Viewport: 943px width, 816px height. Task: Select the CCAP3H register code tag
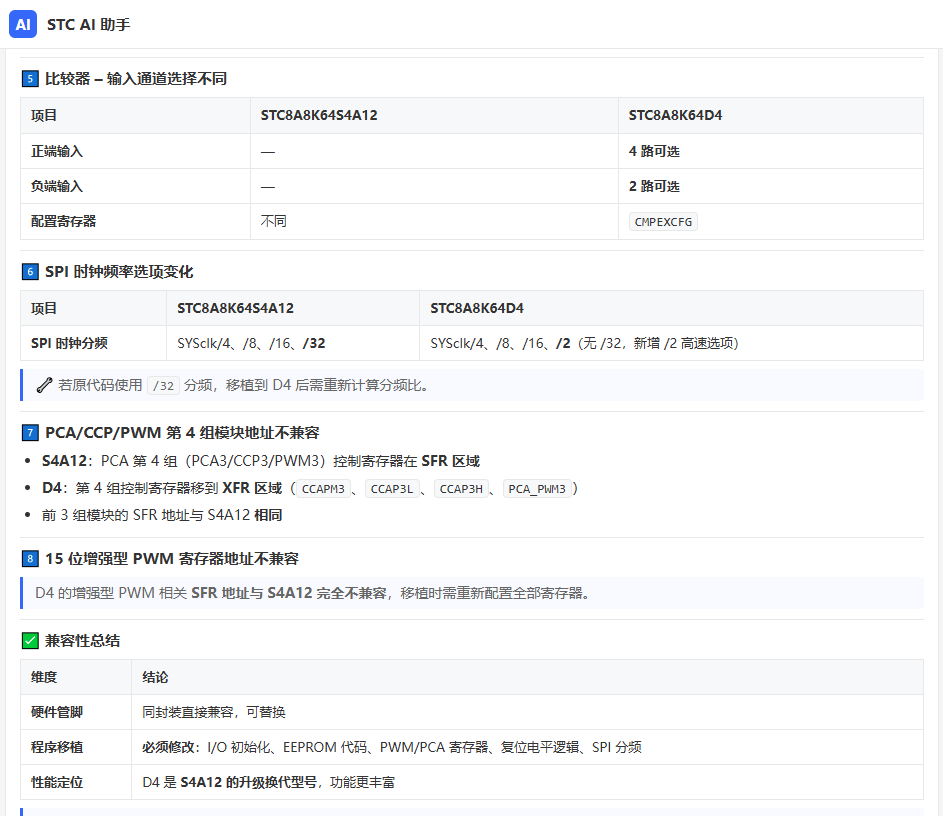(461, 489)
